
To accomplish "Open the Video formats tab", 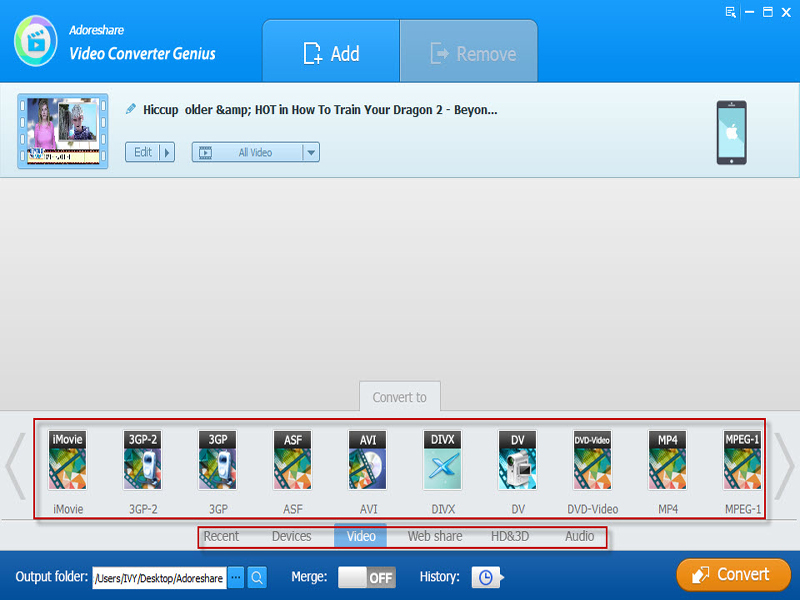I will coord(361,536).
